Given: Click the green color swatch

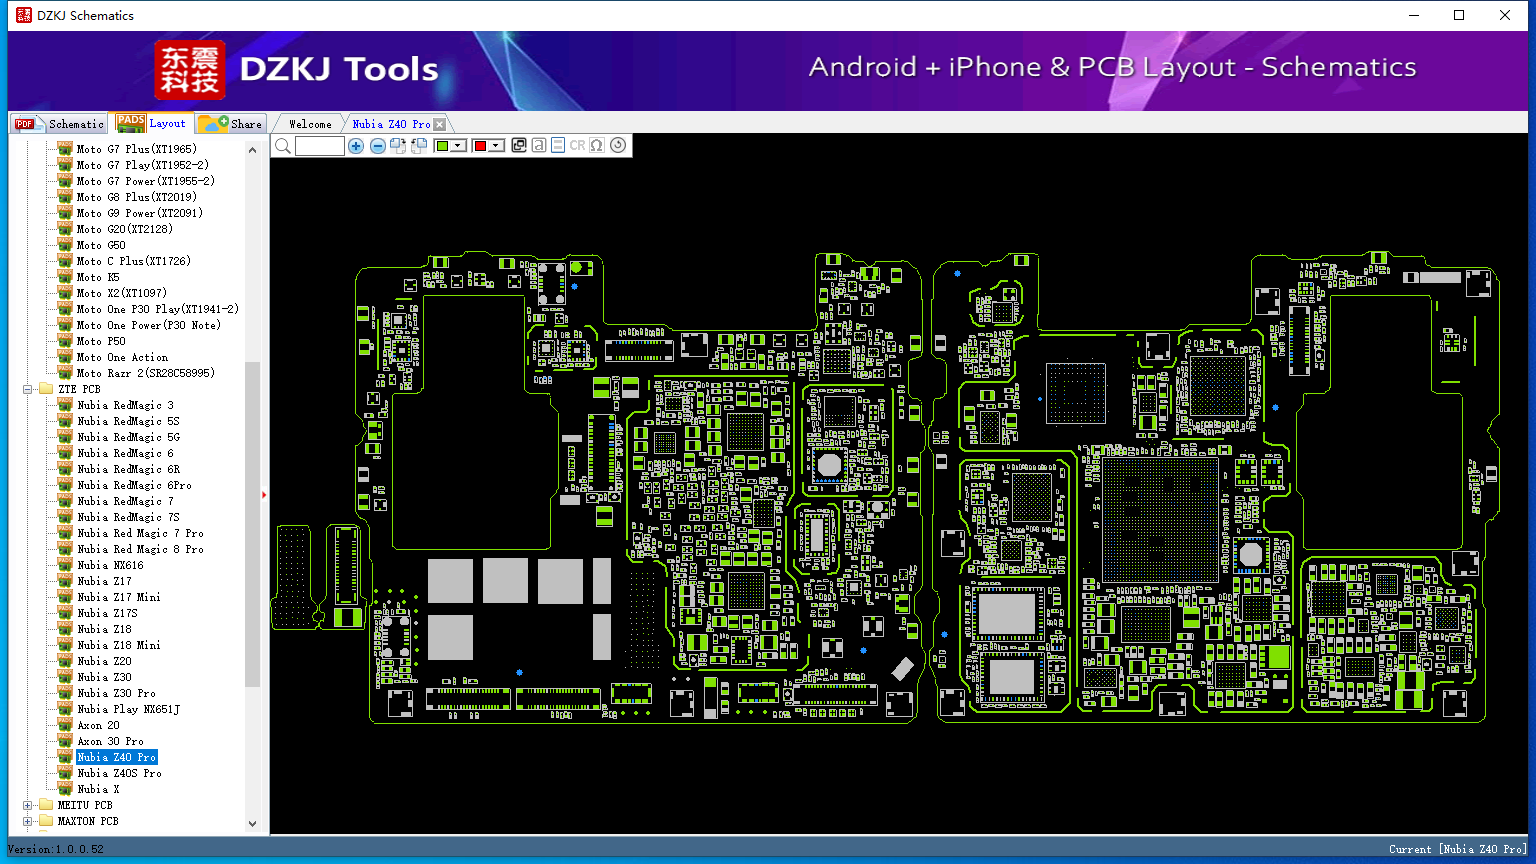Looking at the screenshot, I should tap(442, 146).
